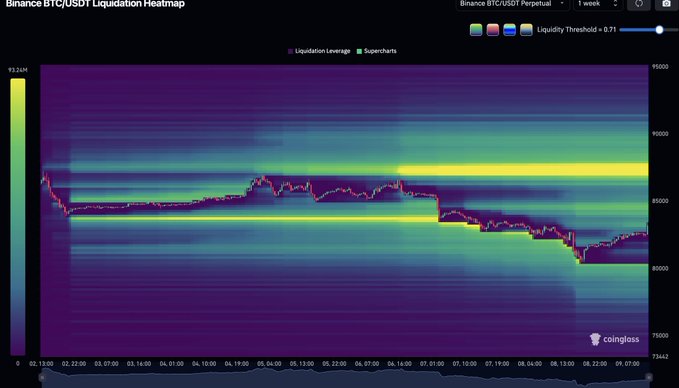679x388 pixels.
Task: Click the Liquidity Threshold = 0.71 label
Action: tap(576, 30)
